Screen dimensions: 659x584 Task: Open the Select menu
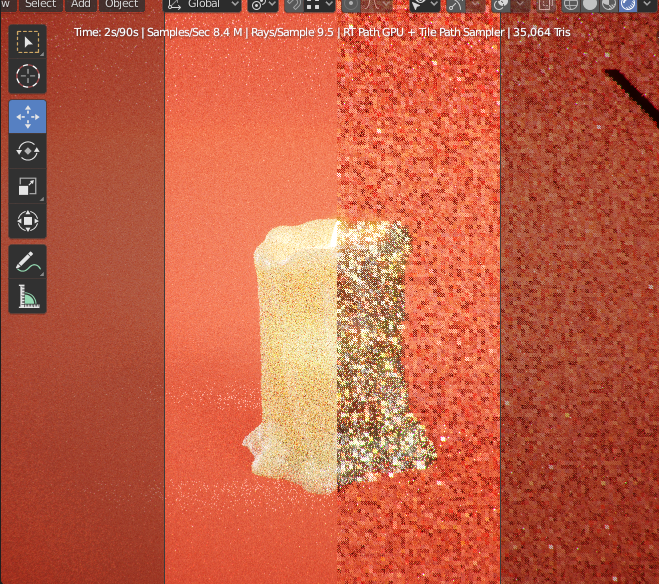coord(40,4)
